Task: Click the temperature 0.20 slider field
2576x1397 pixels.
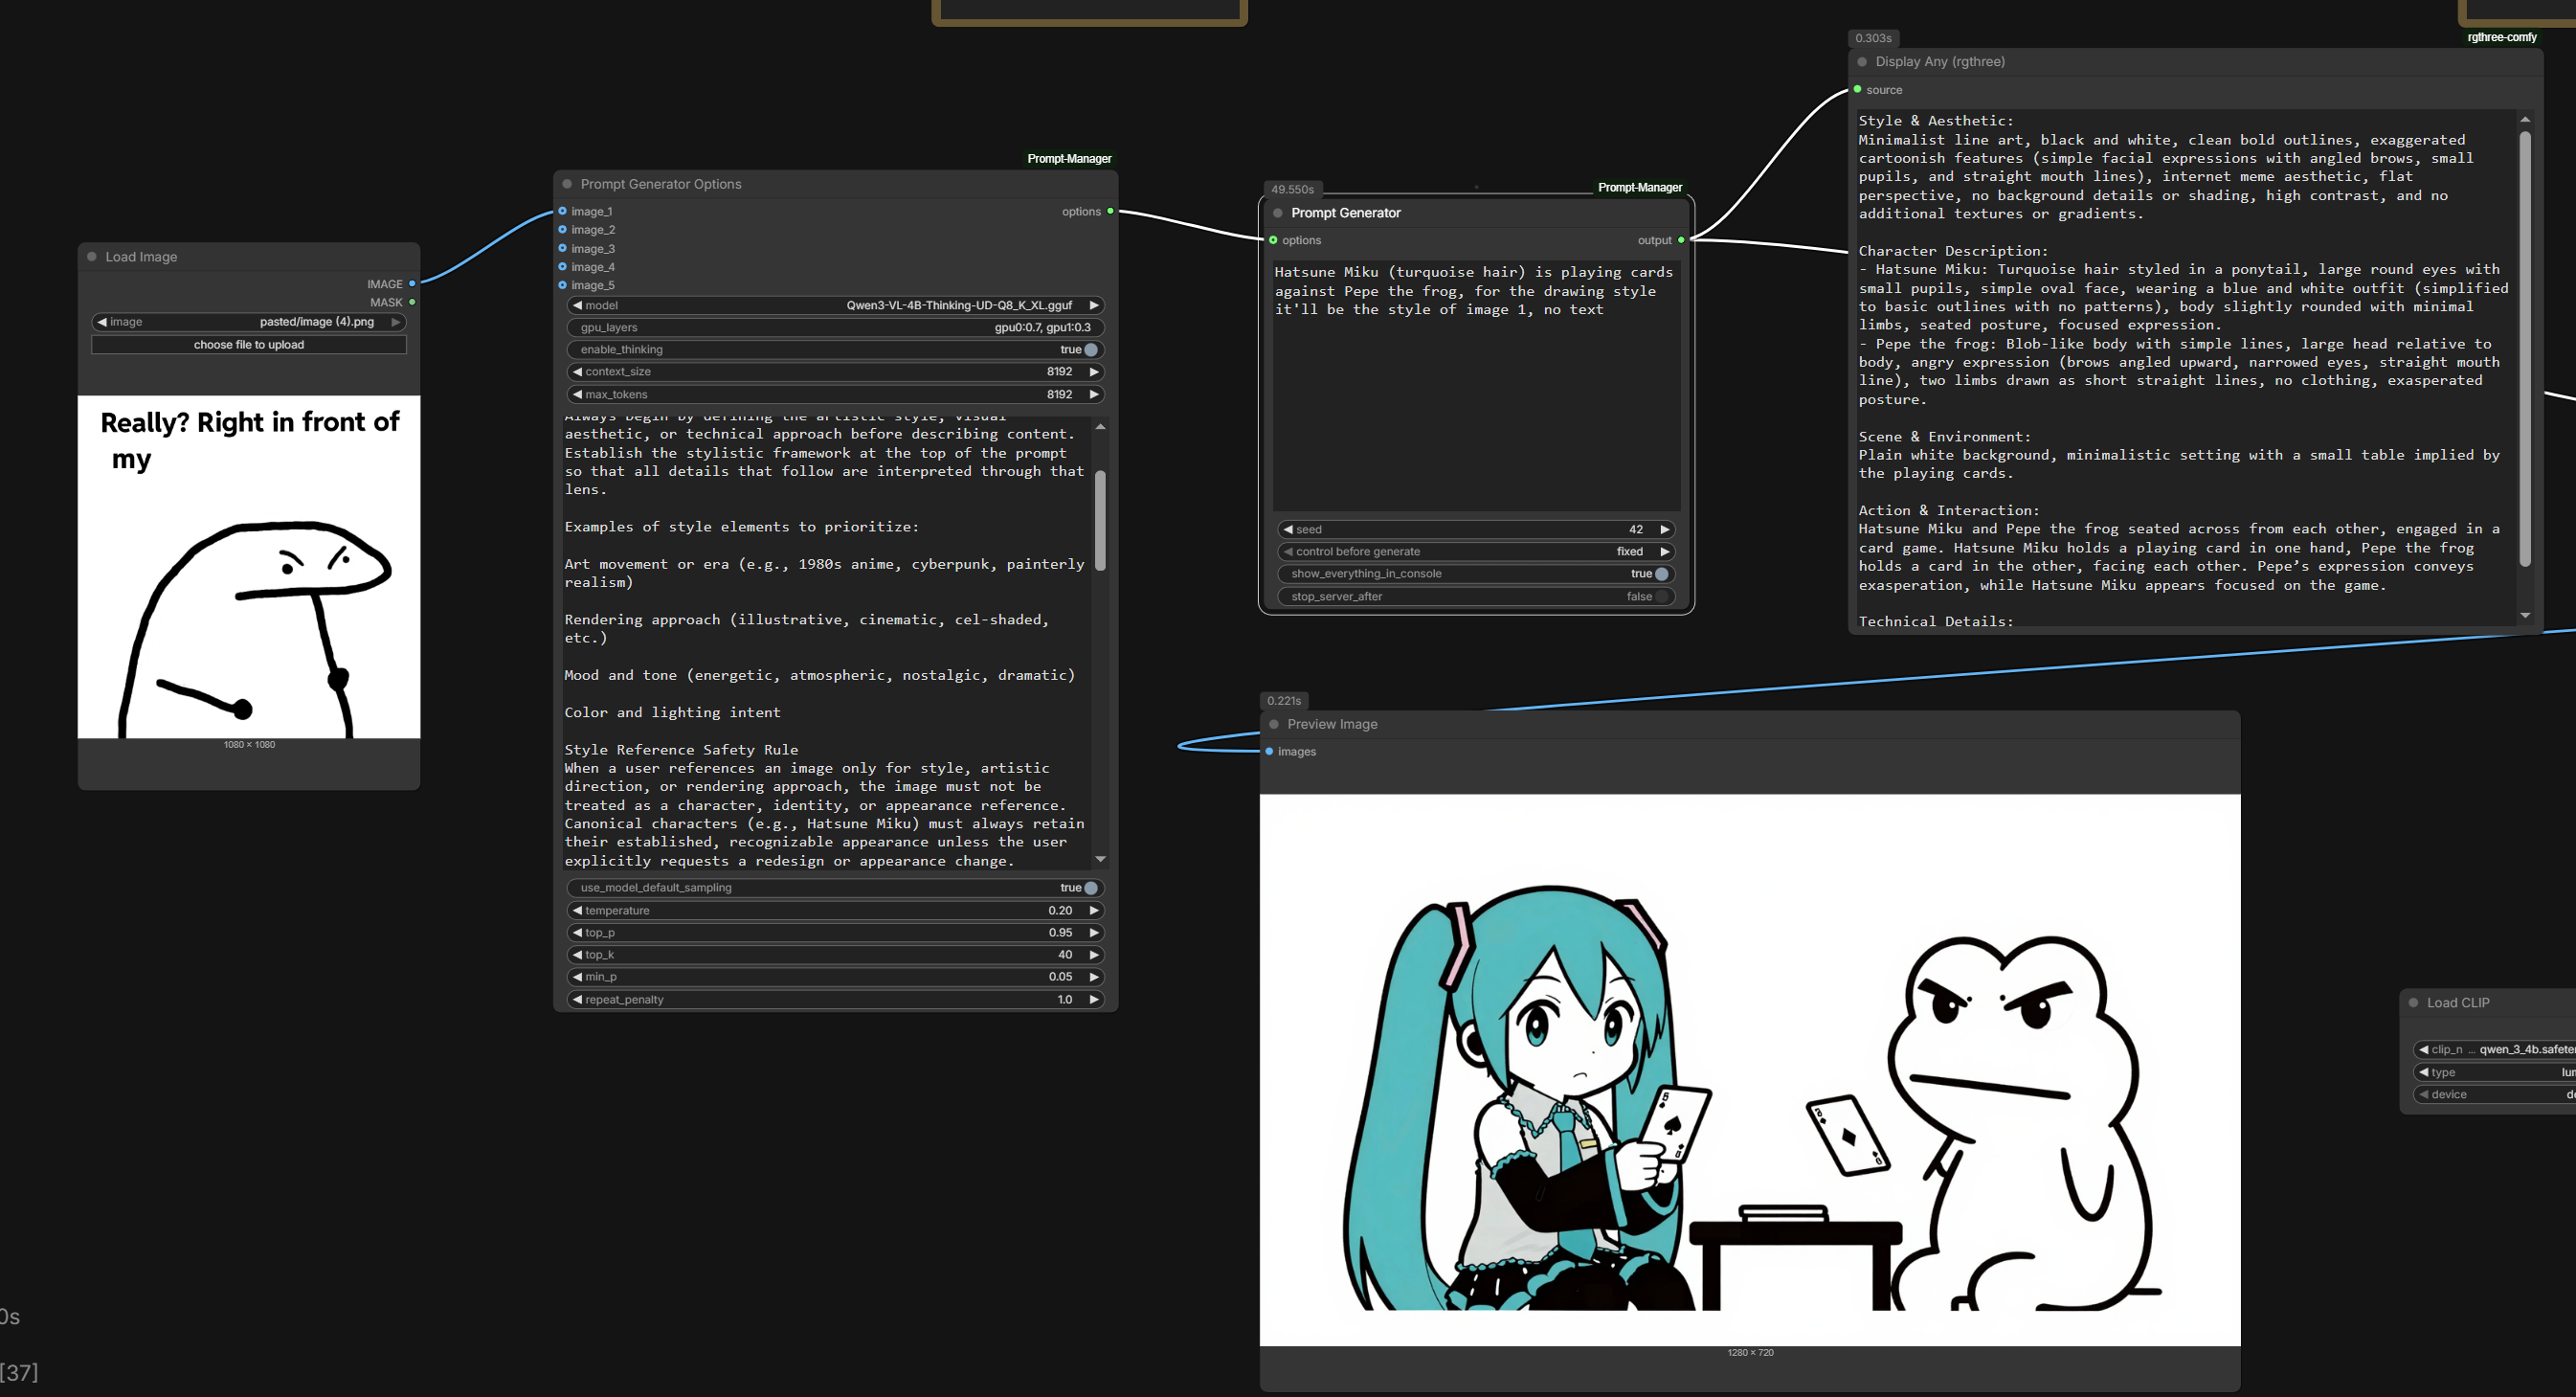Action: (835, 911)
